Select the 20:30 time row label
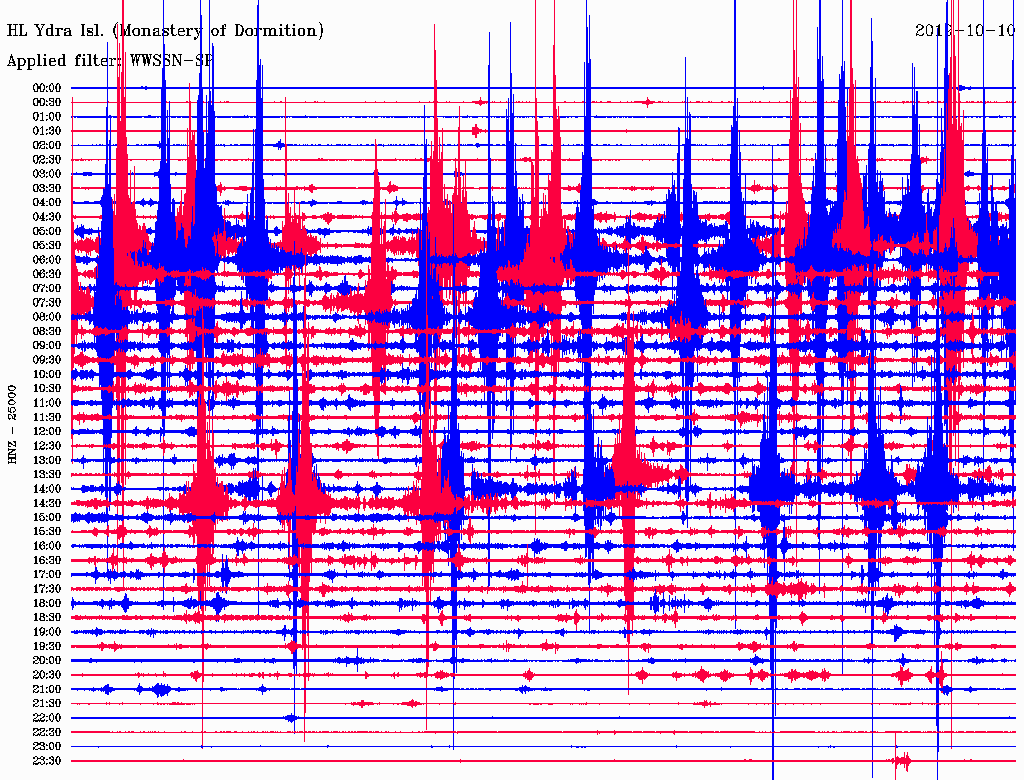The width and height of the screenshot is (1024, 780). point(47,675)
